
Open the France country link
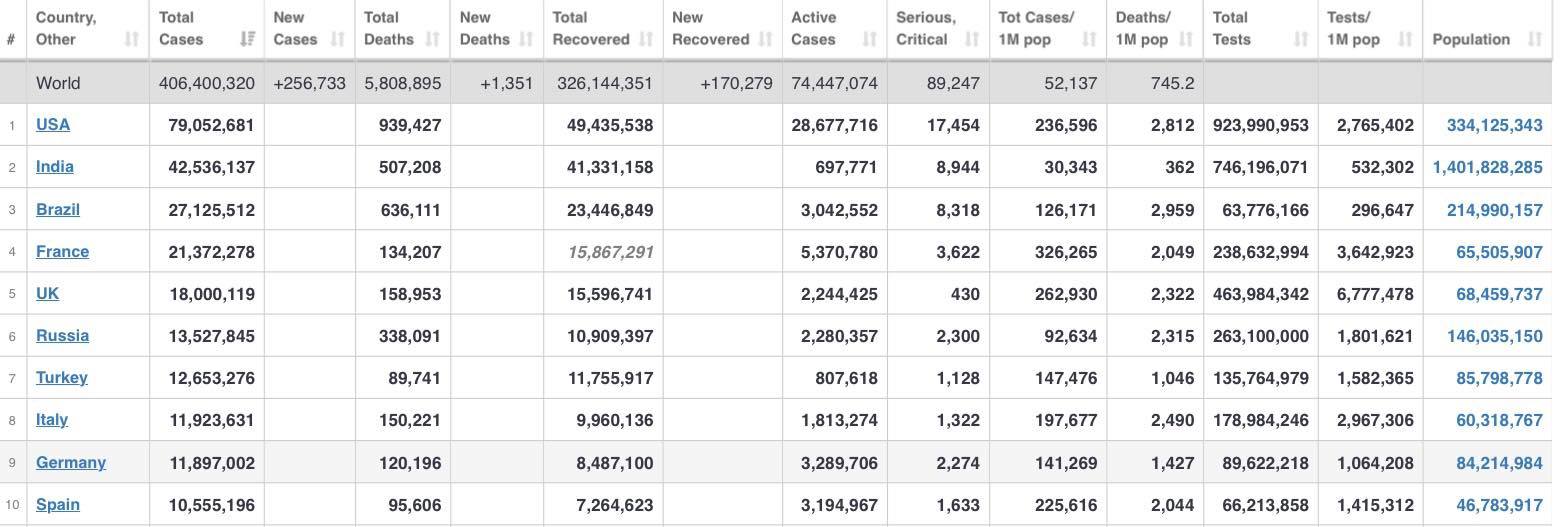point(62,251)
